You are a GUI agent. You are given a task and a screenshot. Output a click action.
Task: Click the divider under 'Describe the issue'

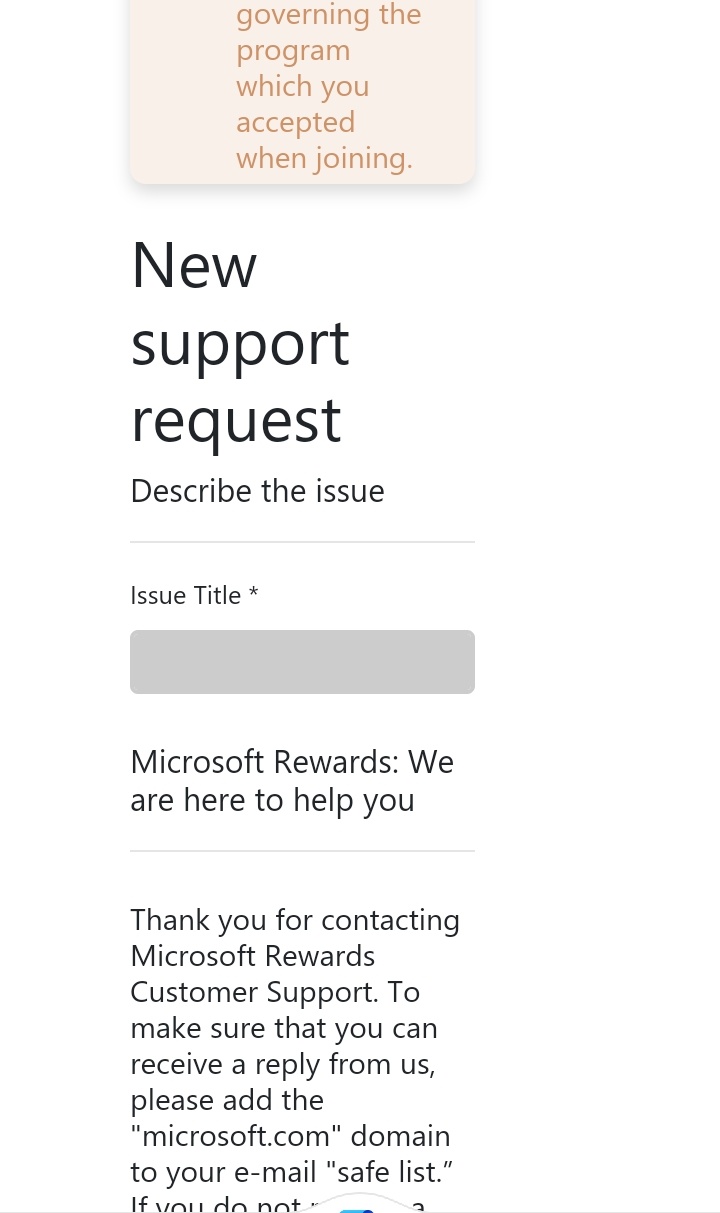(302, 541)
